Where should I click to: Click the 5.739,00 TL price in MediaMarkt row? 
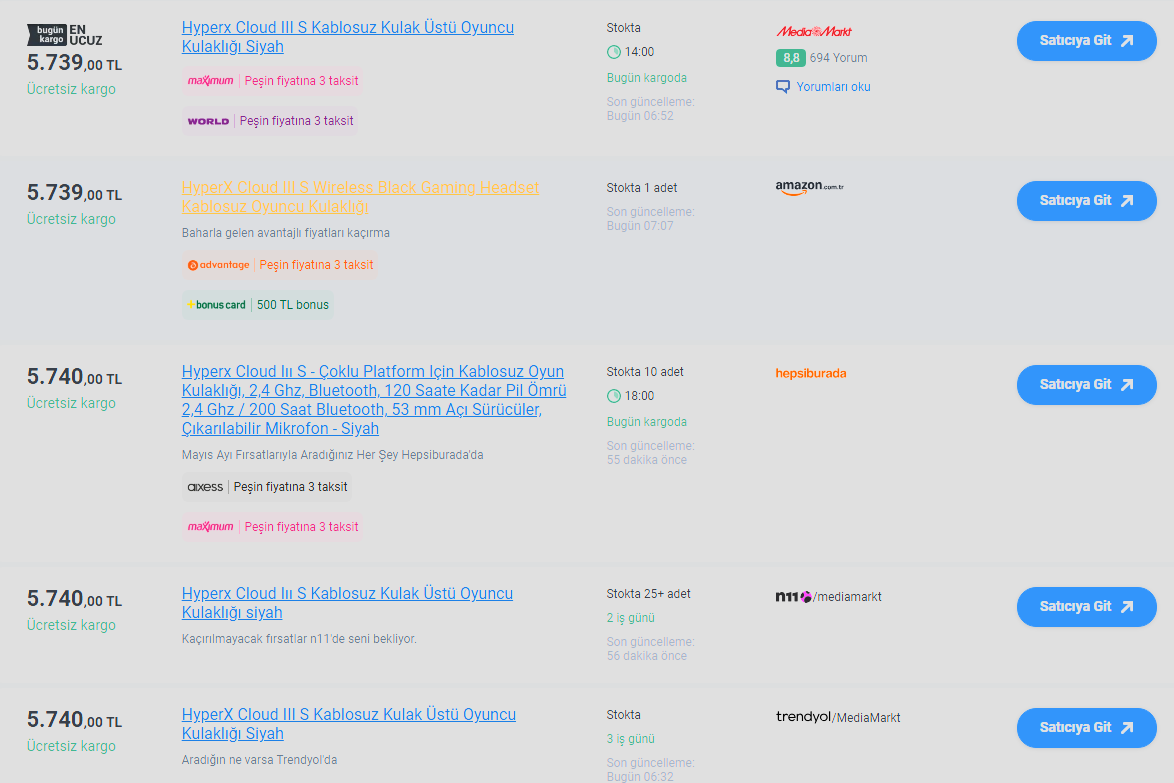74,63
